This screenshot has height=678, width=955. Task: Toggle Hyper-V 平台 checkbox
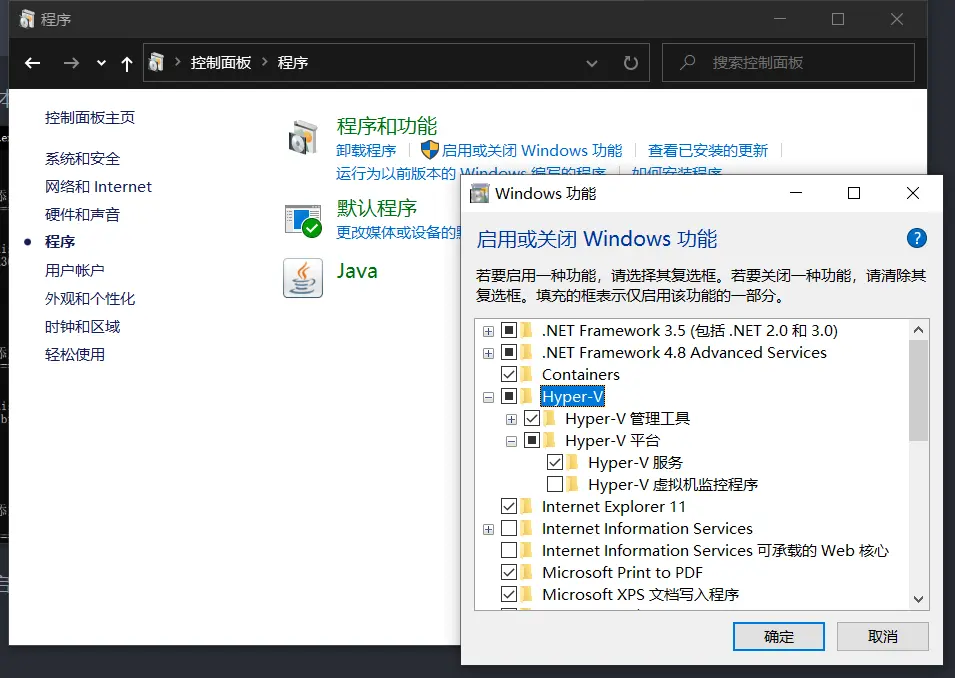tap(532, 440)
